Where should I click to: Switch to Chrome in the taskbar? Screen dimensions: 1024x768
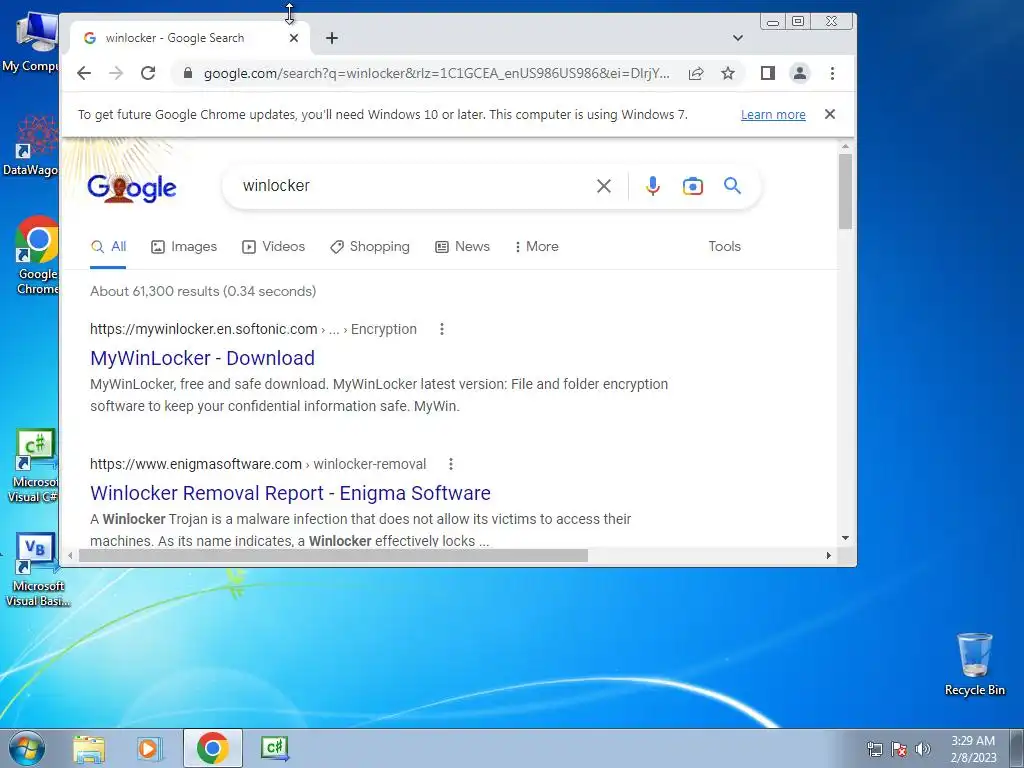click(x=212, y=748)
